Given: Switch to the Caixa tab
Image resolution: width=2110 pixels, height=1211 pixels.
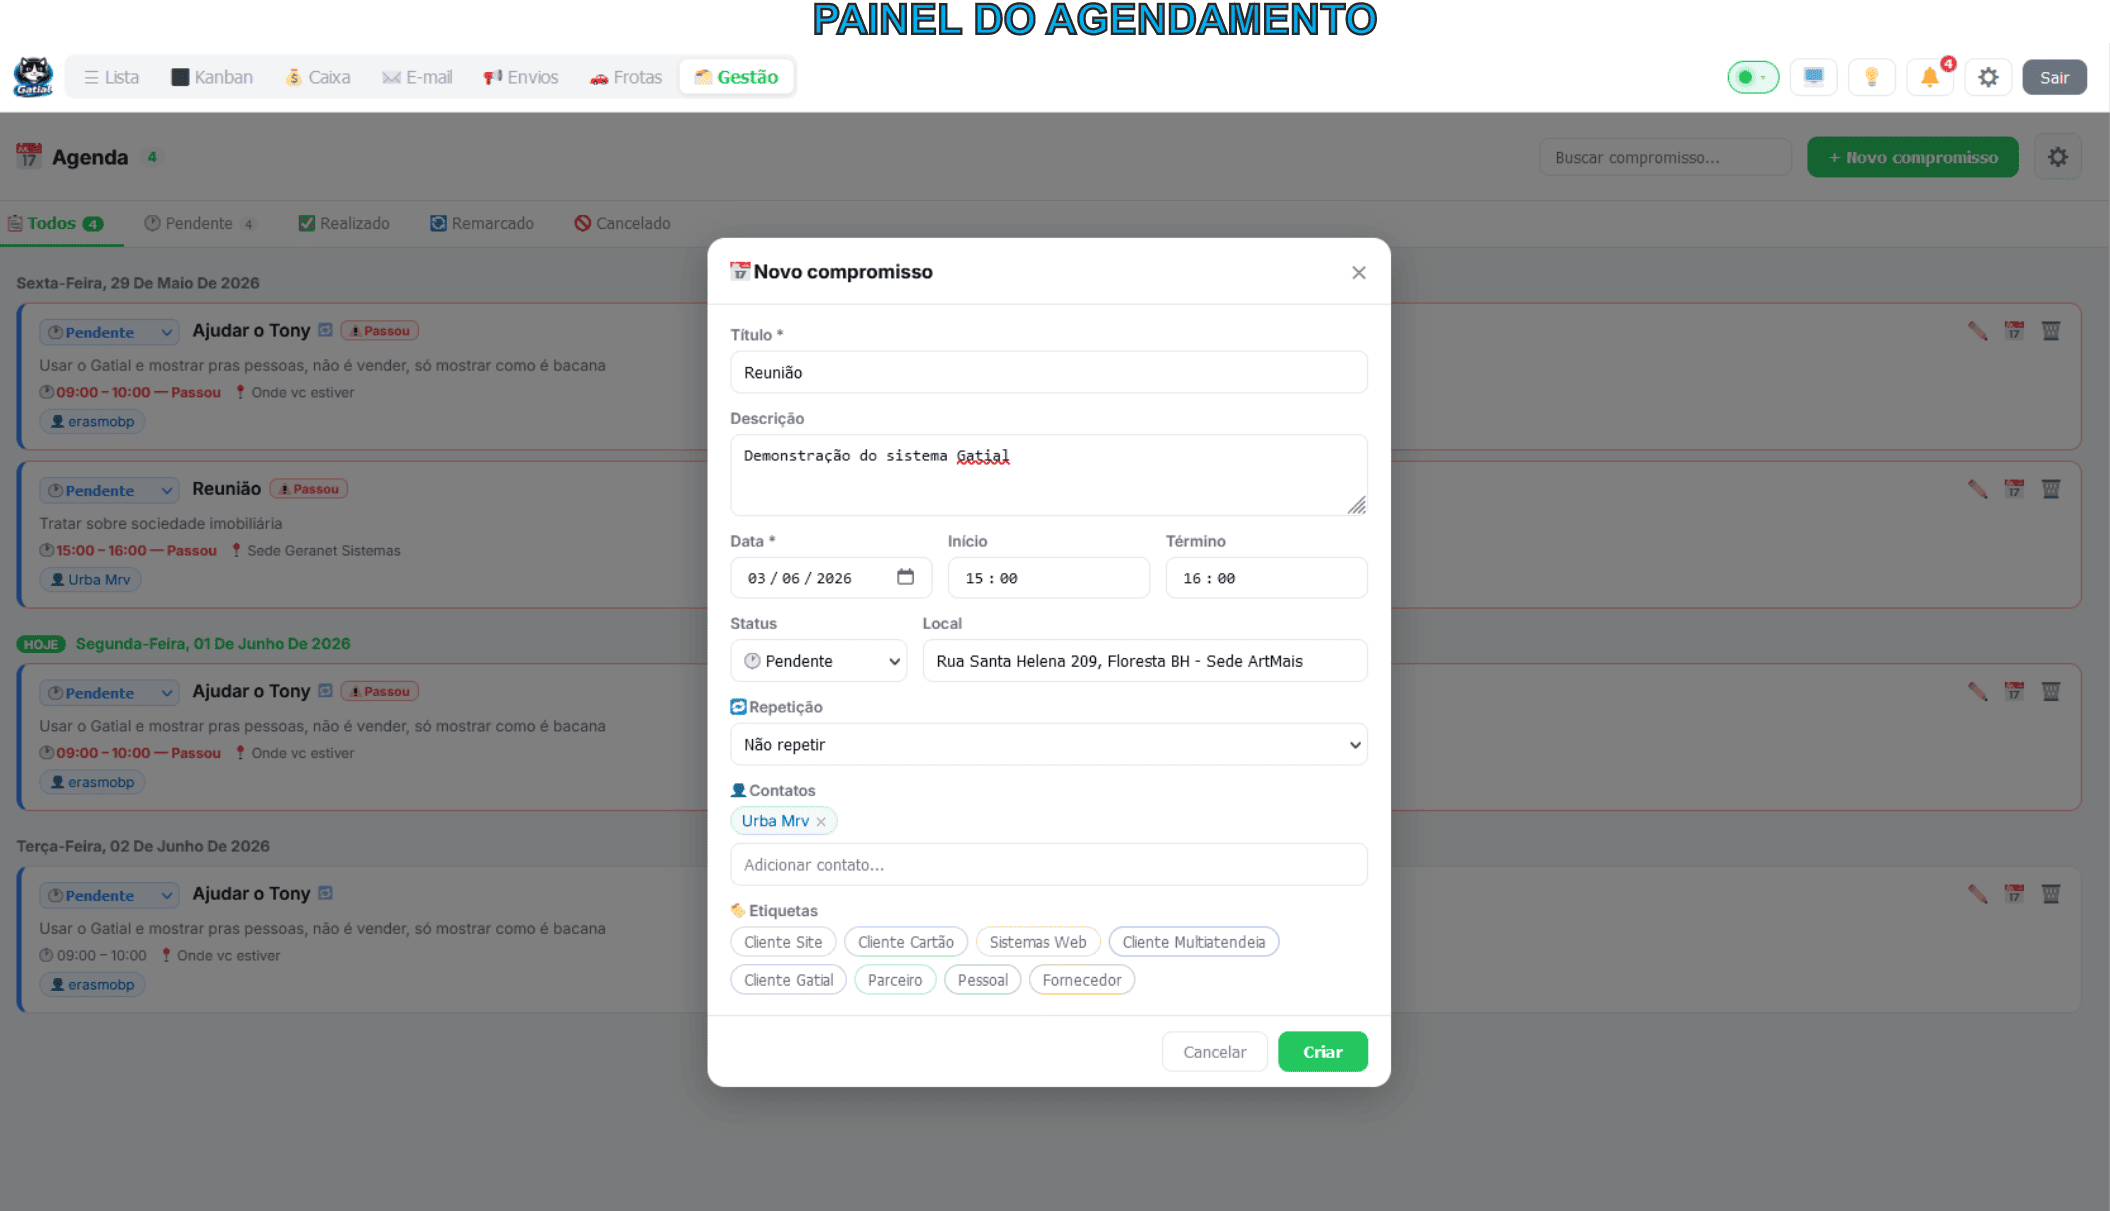Looking at the screenshot, I should tap(318, 77).
